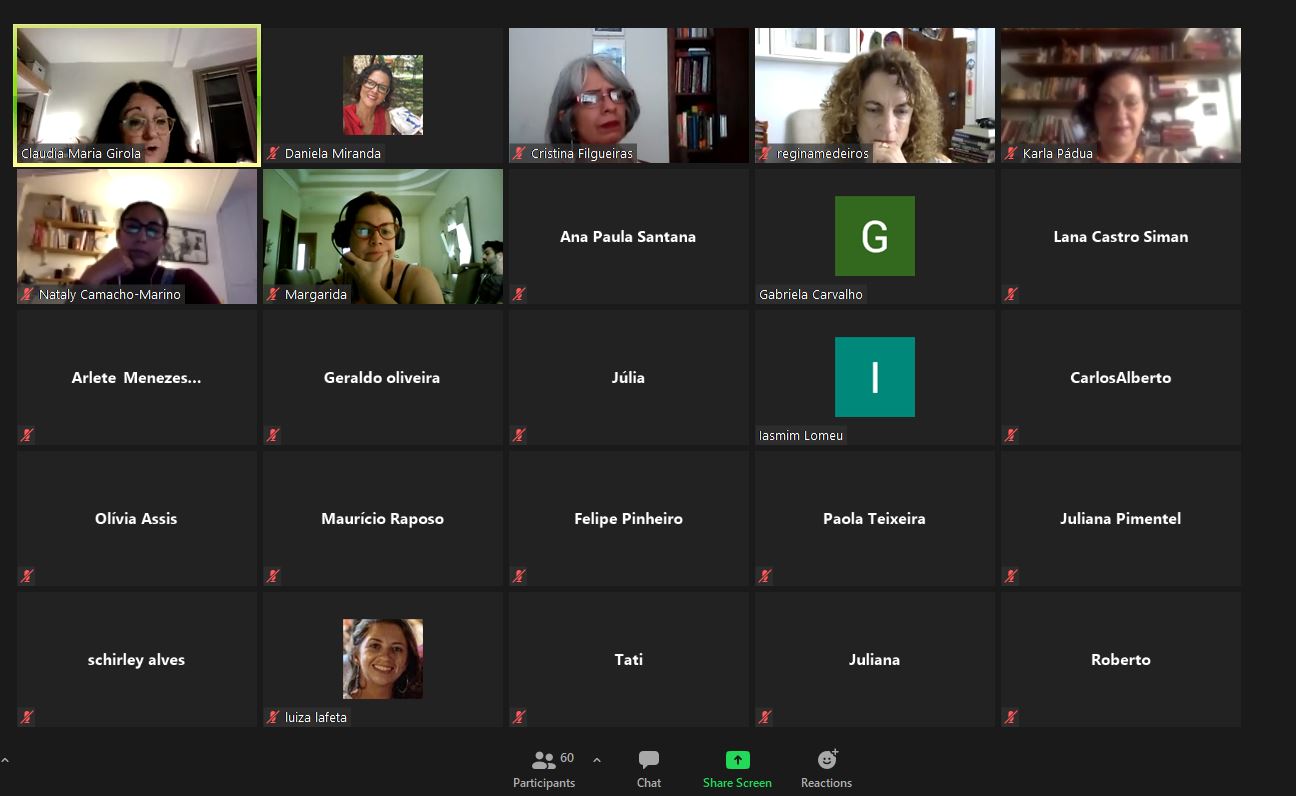Click the name Geraldo oliveira
Image resolution: width=1296 pixels, height=796 pixels.
pos(382,378)
